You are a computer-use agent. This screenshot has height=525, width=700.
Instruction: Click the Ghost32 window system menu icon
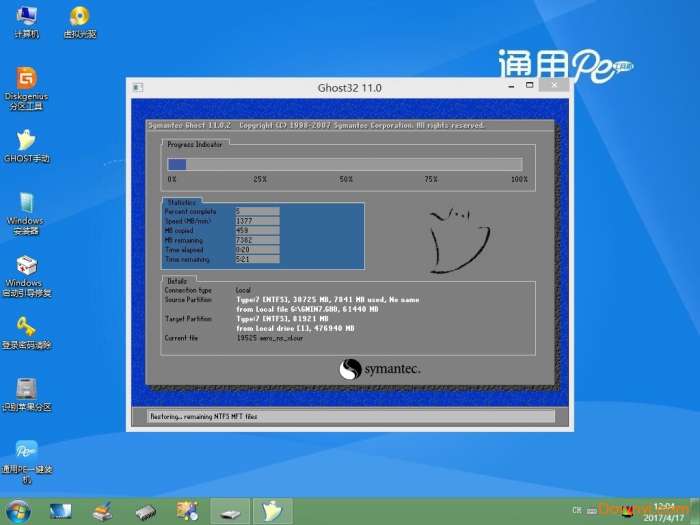pyautogui.click(x=138, y=88)
